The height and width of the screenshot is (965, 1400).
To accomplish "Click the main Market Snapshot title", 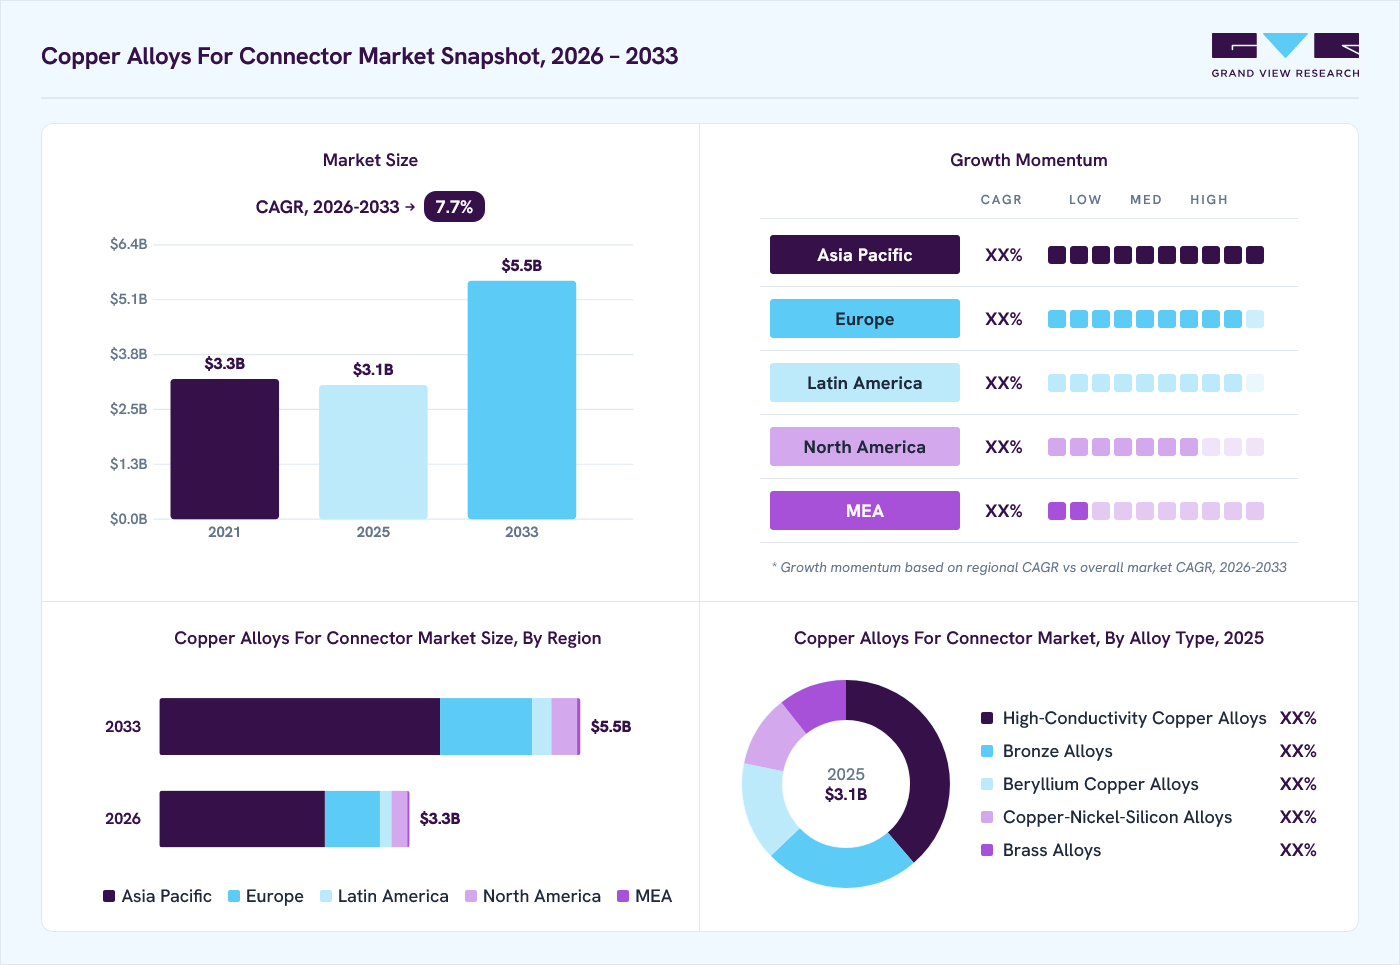I will [360, 56].
